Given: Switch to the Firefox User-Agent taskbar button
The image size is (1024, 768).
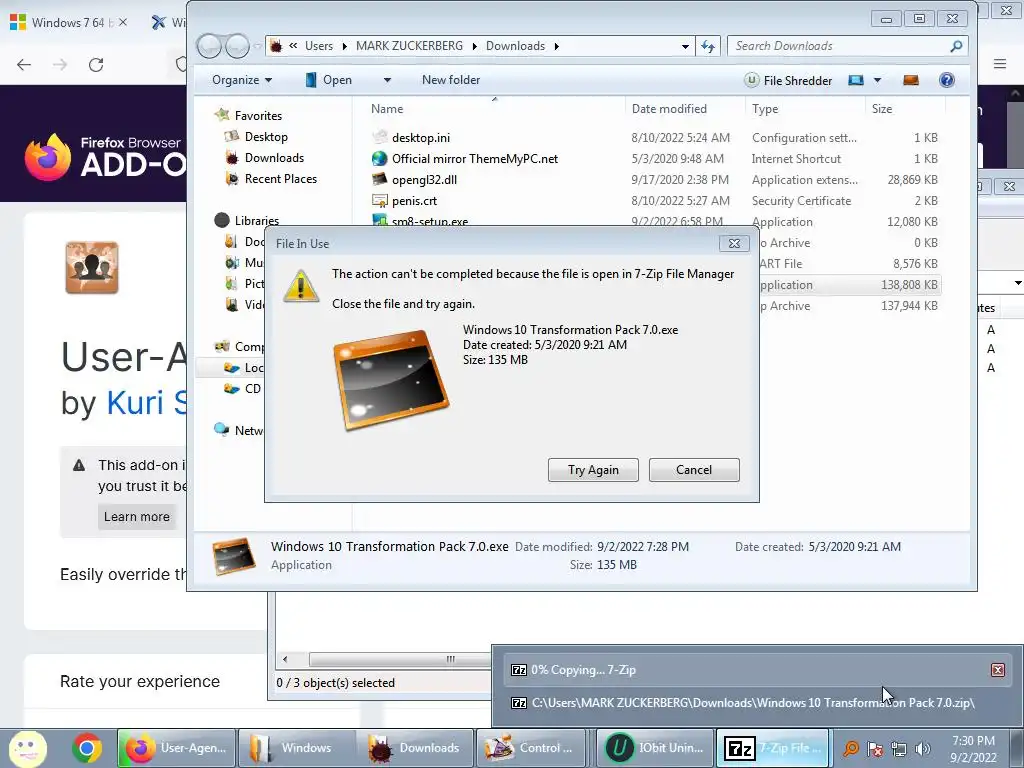Looking at the screenshot, I should tap(176, 748).
